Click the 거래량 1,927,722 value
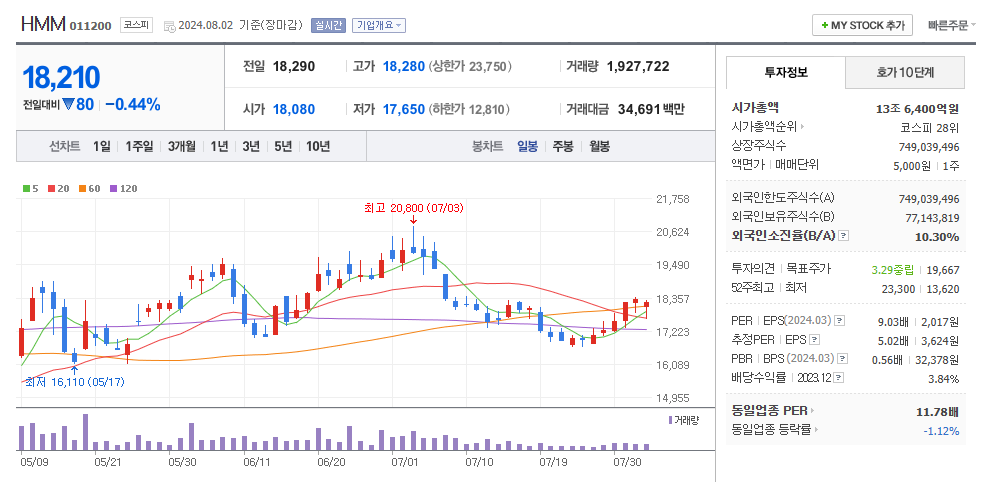987x482 pixels. click(638, 66)
